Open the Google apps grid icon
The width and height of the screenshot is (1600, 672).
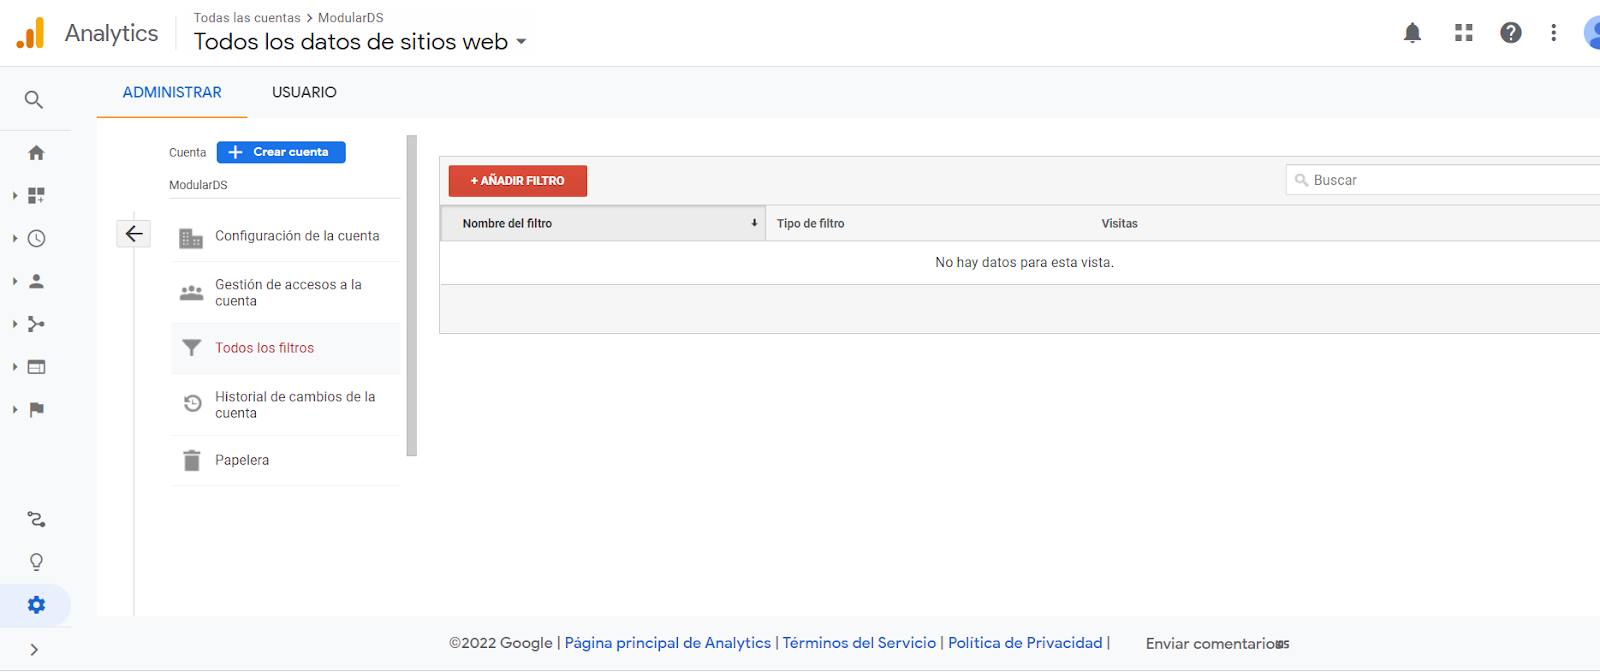pos(1463,33)
